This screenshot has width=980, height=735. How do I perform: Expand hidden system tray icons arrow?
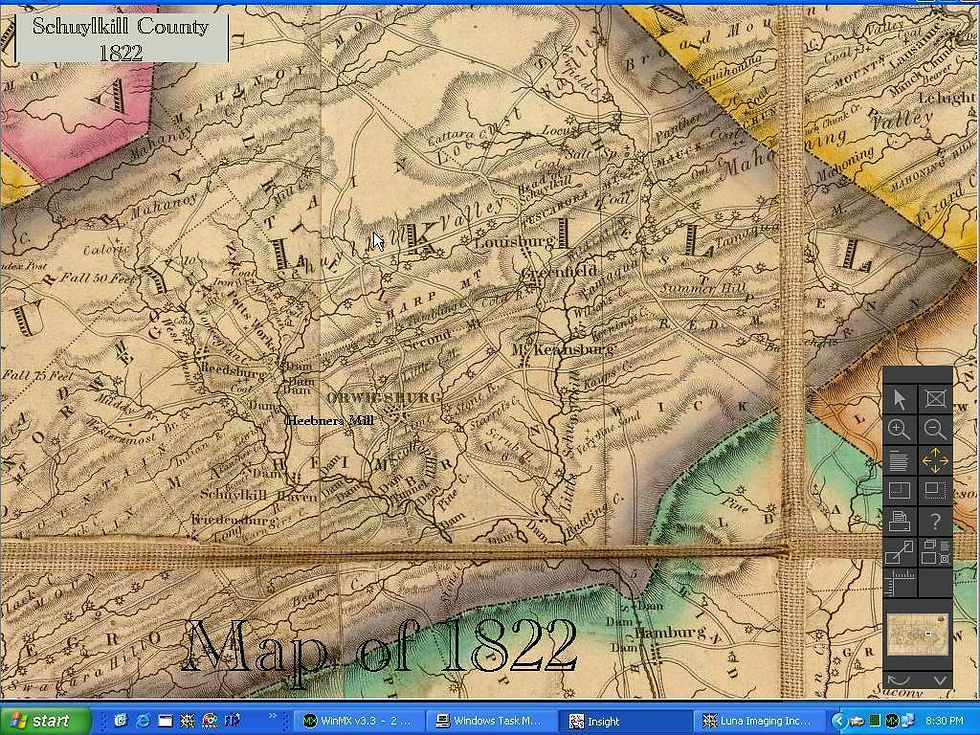tap(839, 721)
